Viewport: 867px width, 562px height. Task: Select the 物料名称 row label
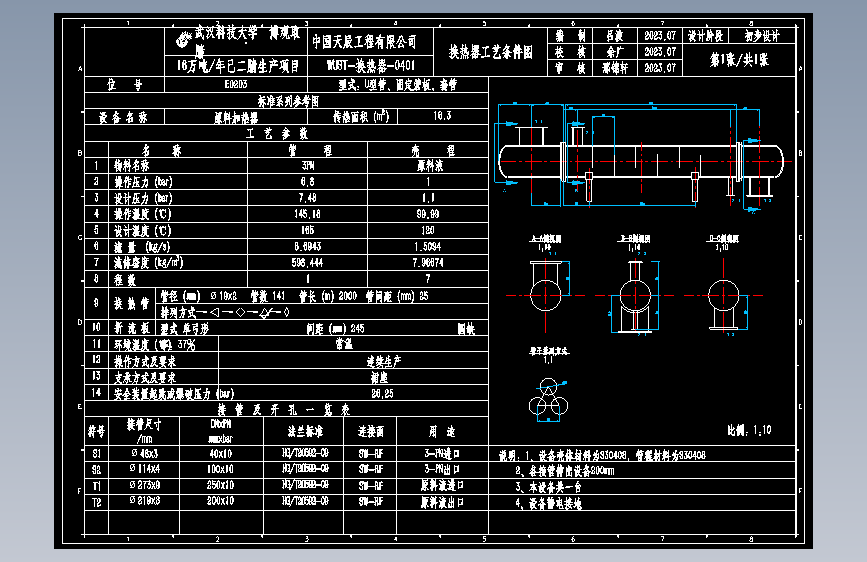132,165
